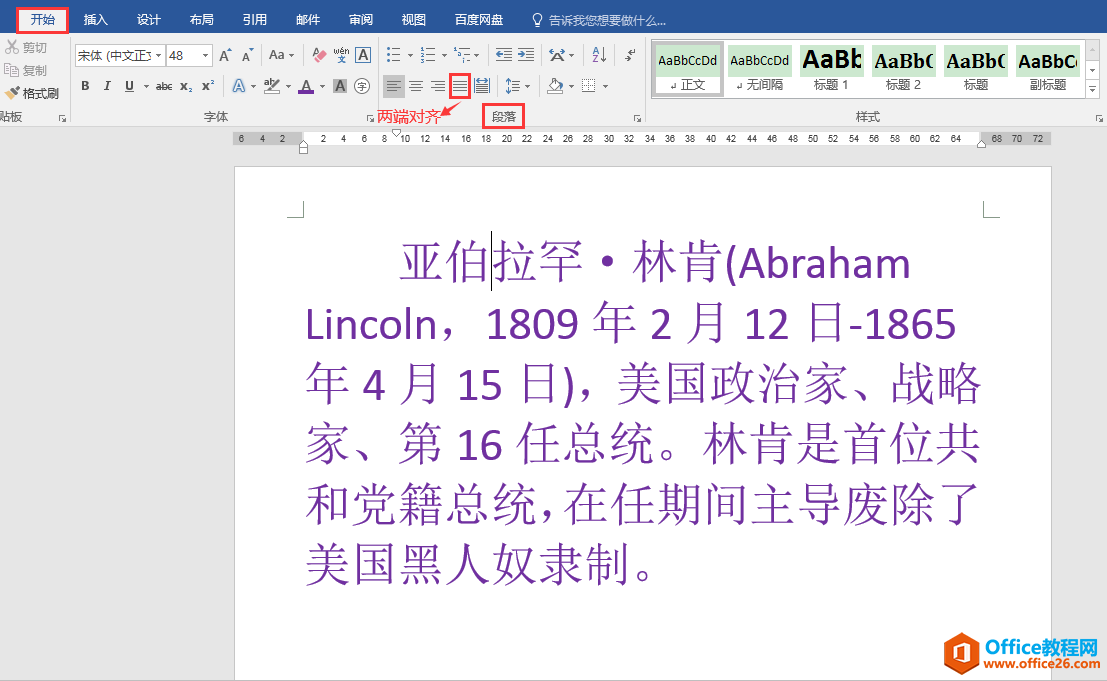Apply the 标题 1 style

coord(831,69)
